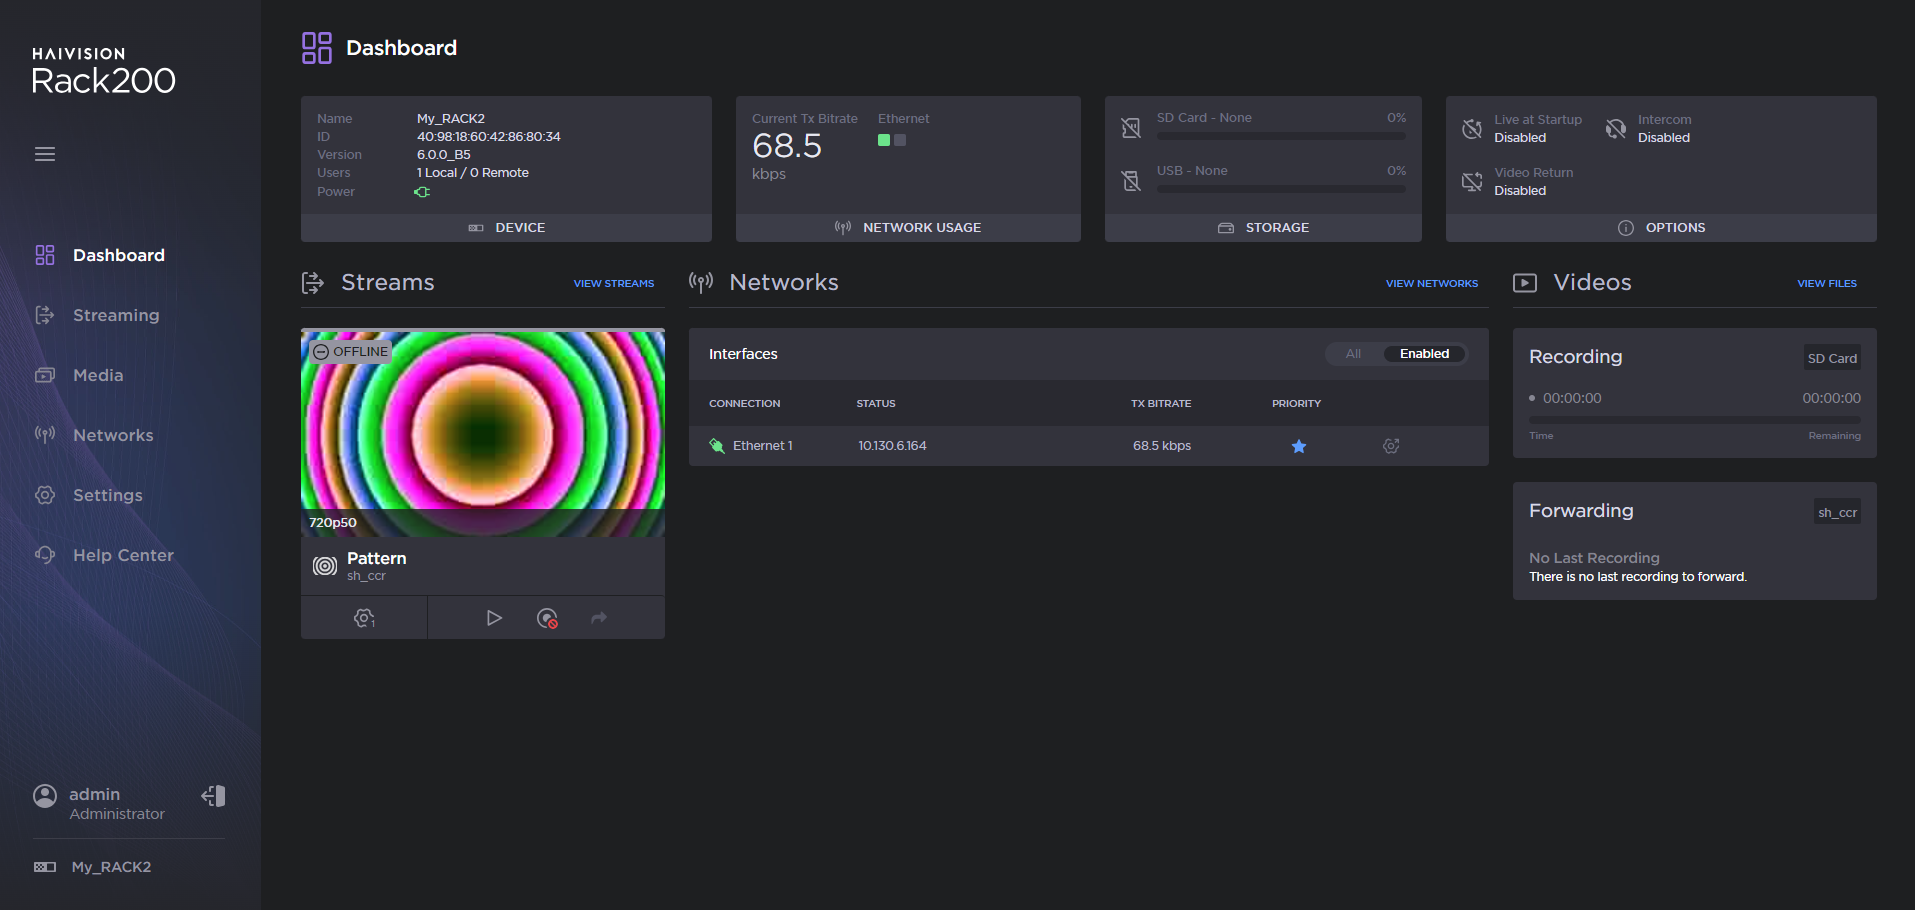This screenshot has width=1915, height=910.
Task: Click the Recording time progress bar
Action: (1694, 420)
